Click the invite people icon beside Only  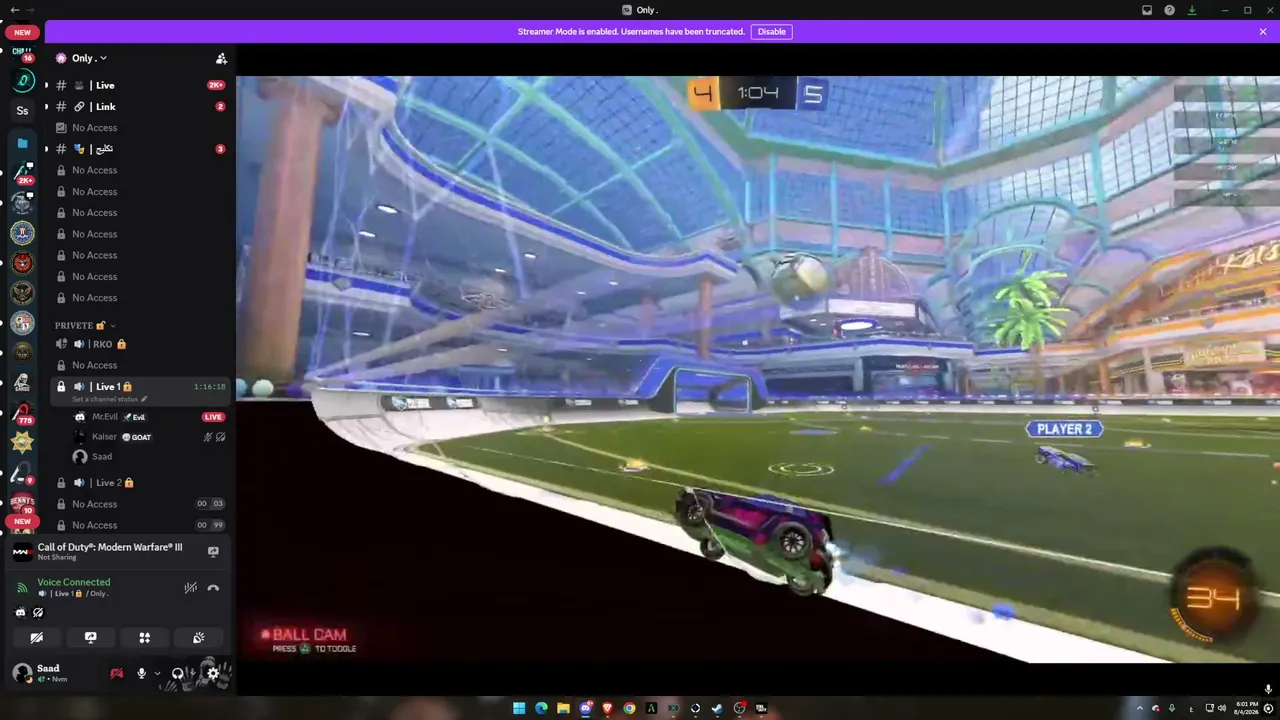221,58
